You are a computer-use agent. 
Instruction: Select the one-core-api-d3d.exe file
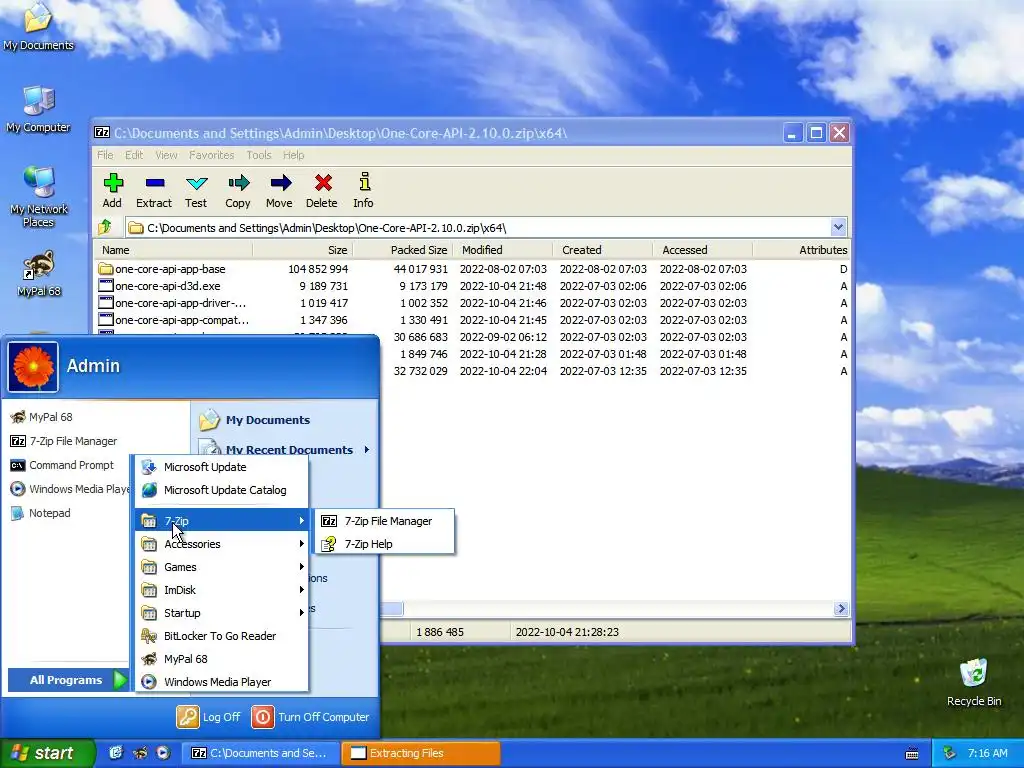[159, 286]
